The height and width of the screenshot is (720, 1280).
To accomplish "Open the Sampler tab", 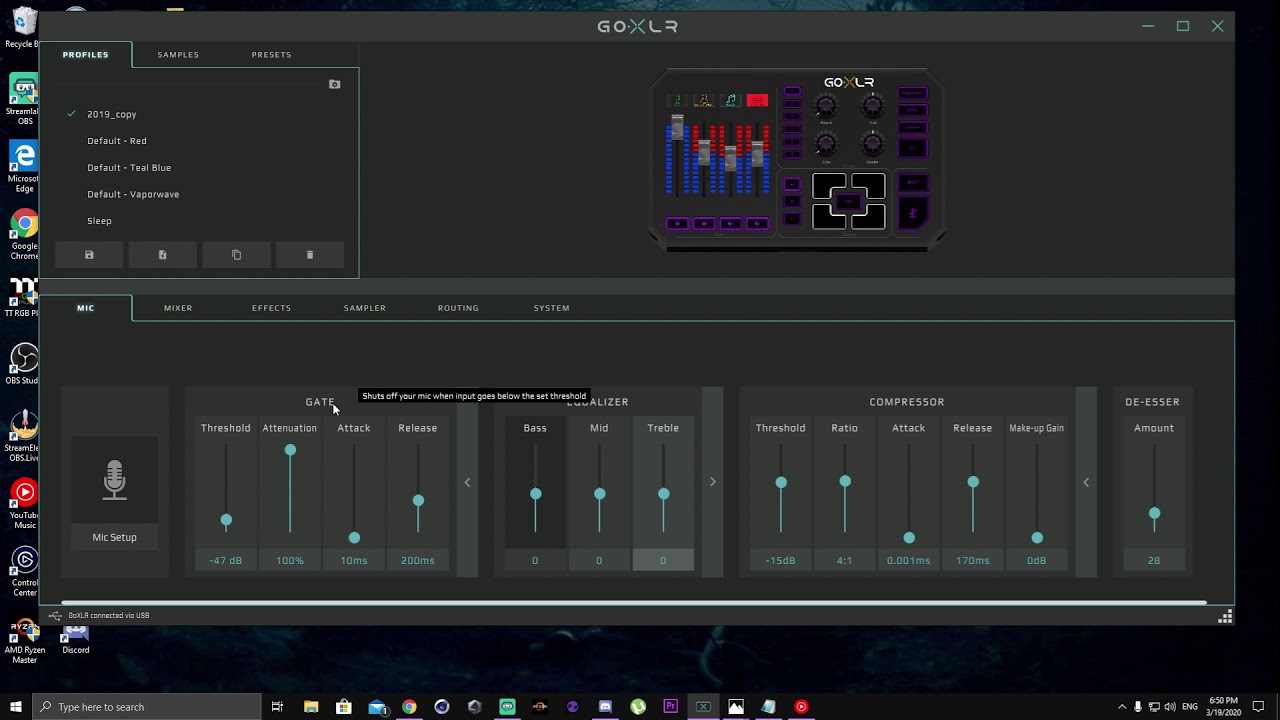I will [365, 308].
